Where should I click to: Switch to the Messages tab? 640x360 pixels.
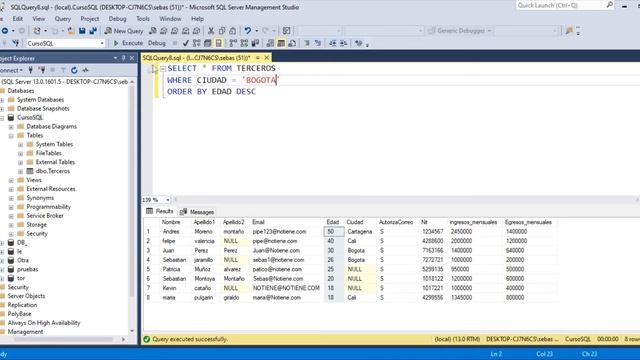coord(197,212)
